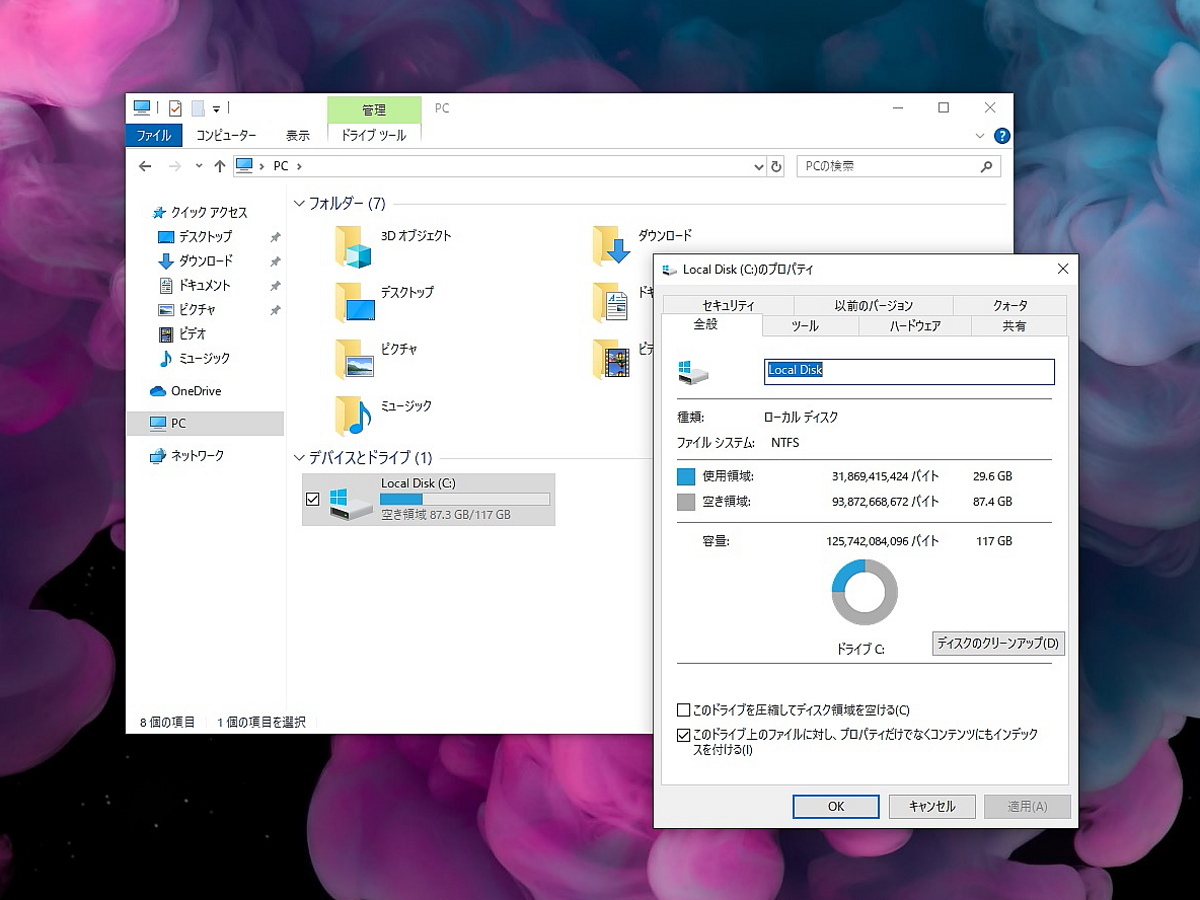This screenshot has width=1200, height=900.
Task: Select PC in the navigation pane
Action: click(x=205, y=423)
